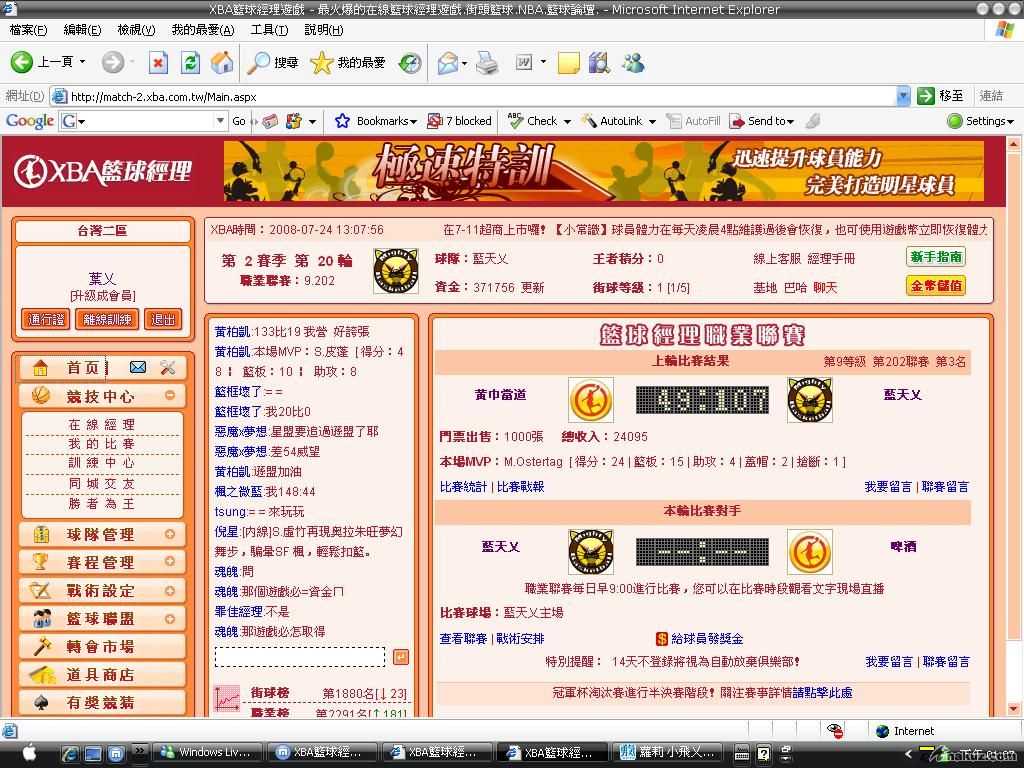Go to 首頁 in the sidebar

coord(82,368)
